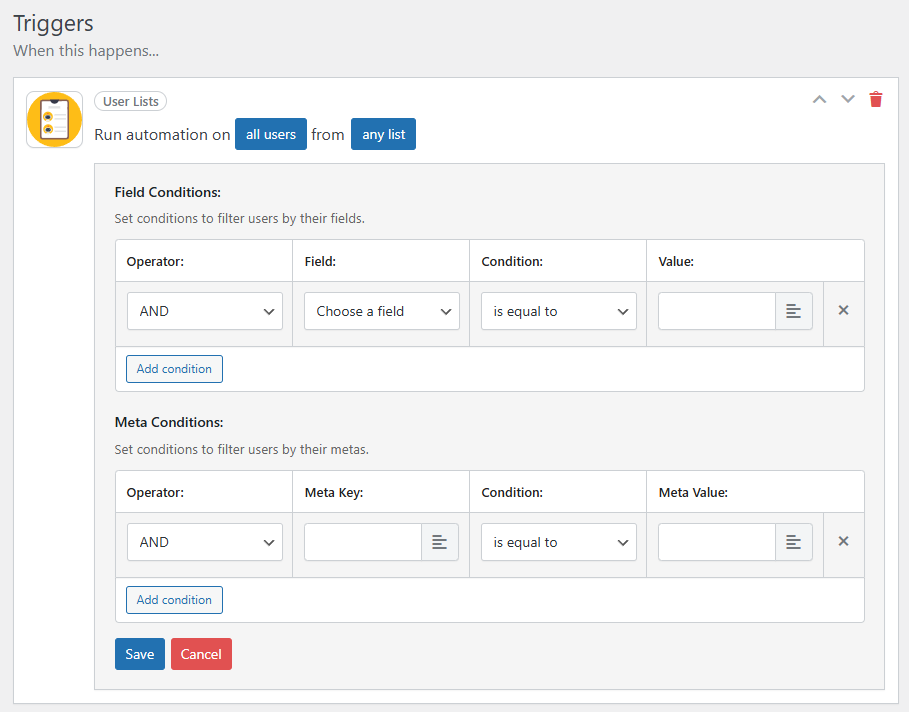Move the trigger down with down arrow
909x712 pixels.
848,99
